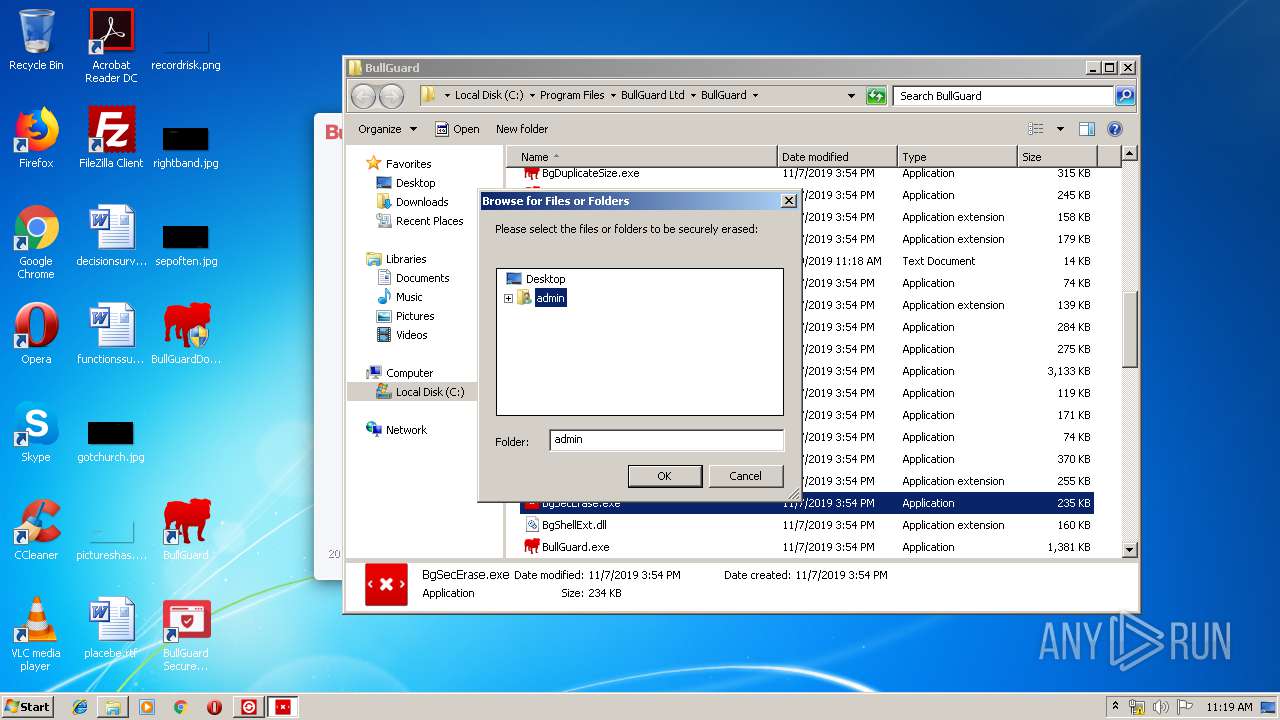Open address bar history dropdown
This screenshot has height=720, width=1280.
tap(851, 96)
